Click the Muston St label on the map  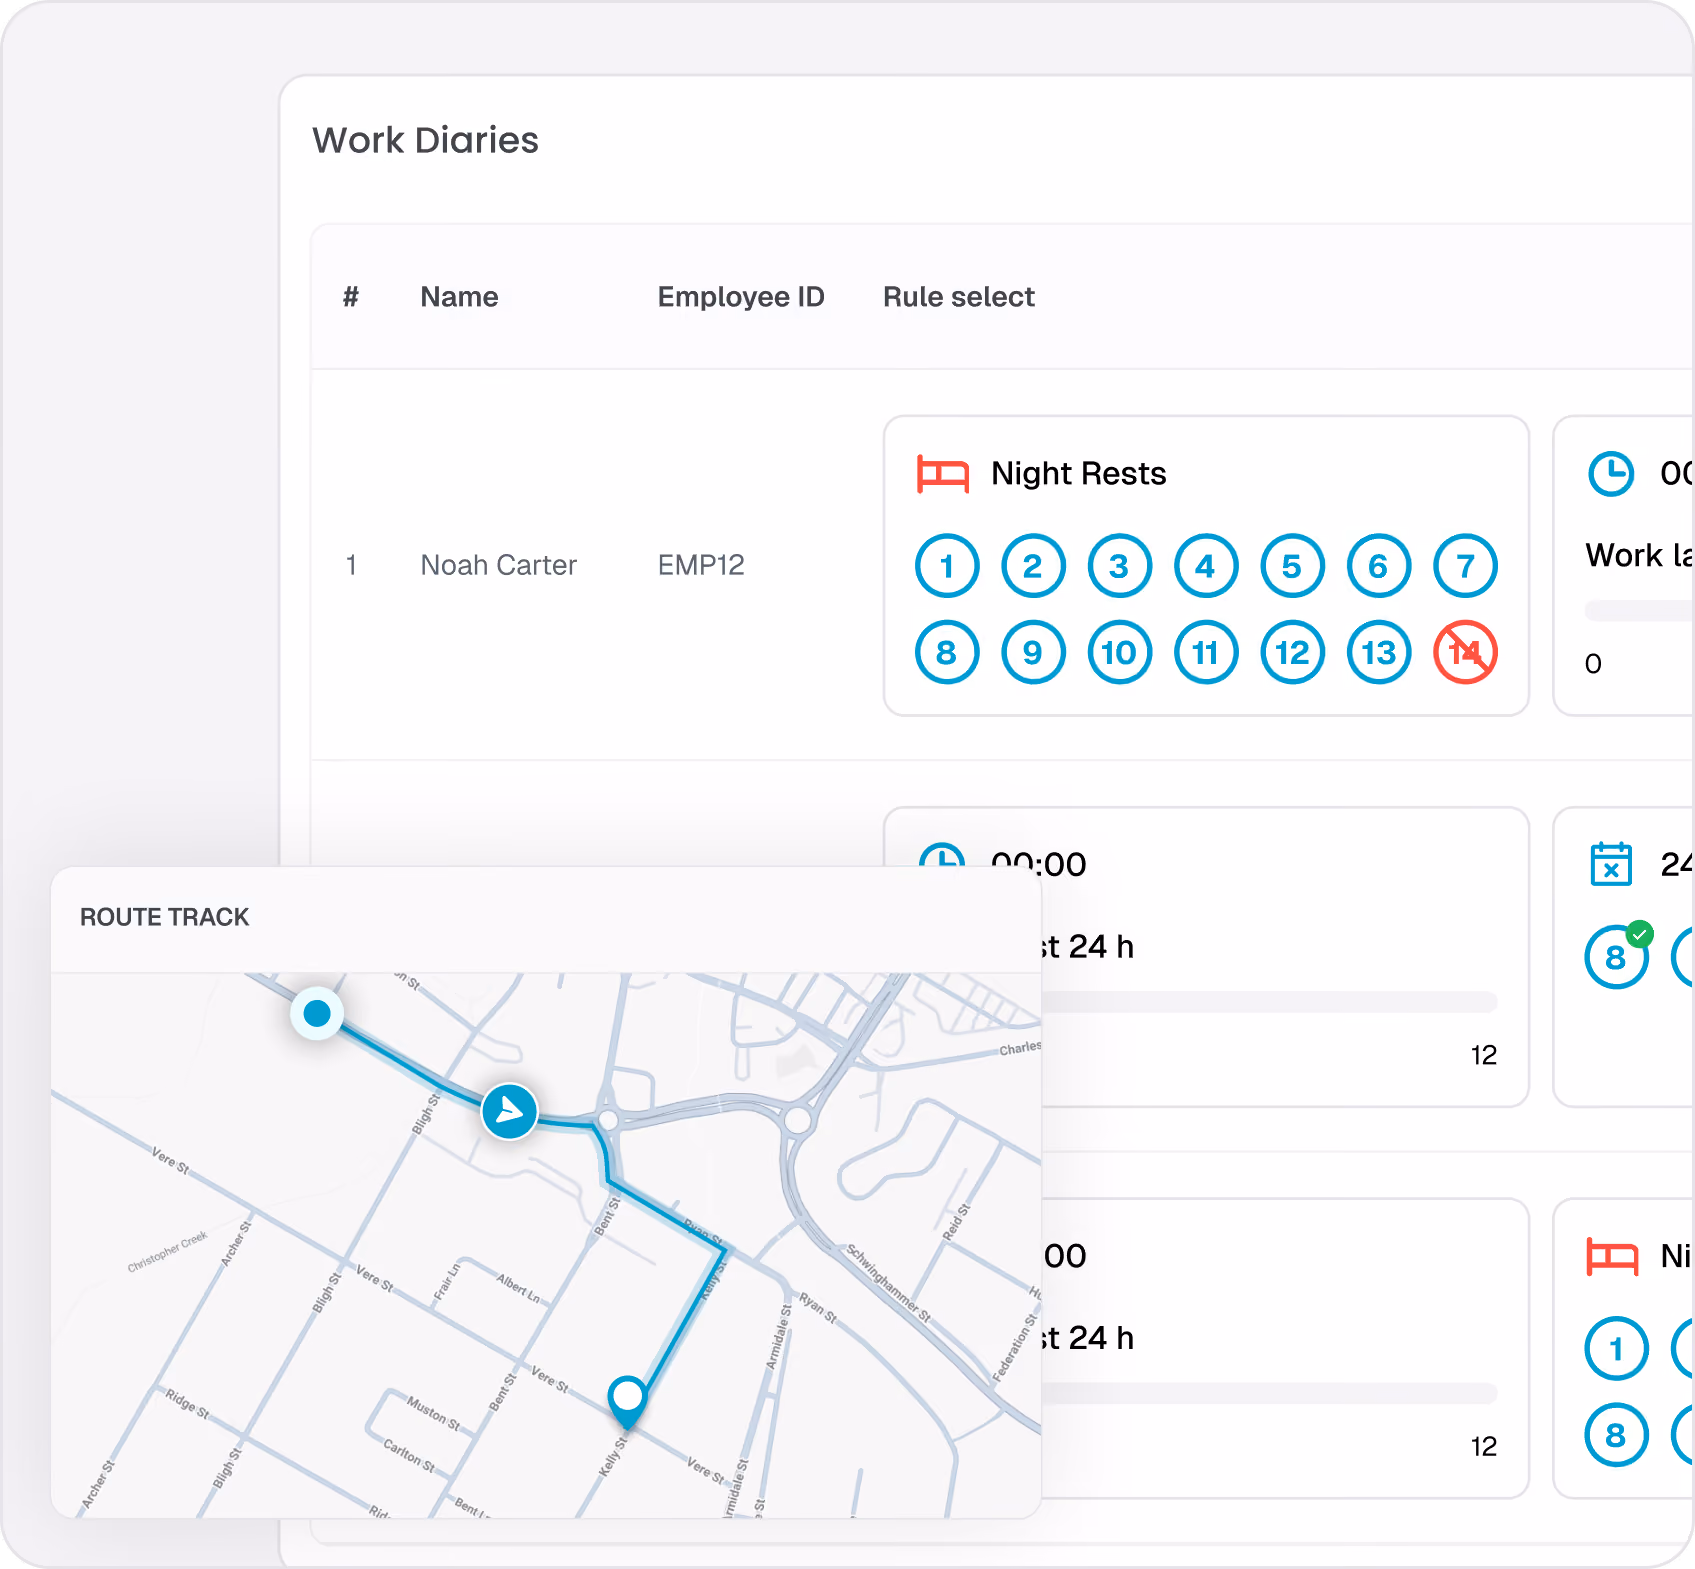[433, 1414]
